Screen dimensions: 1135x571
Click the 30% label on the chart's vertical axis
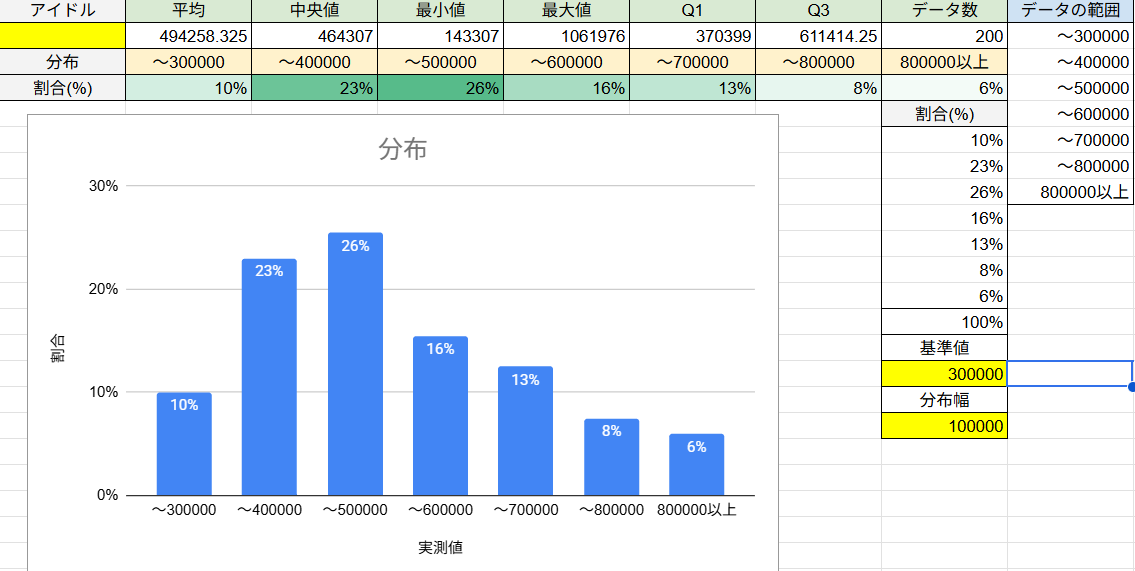pos(103,186)
